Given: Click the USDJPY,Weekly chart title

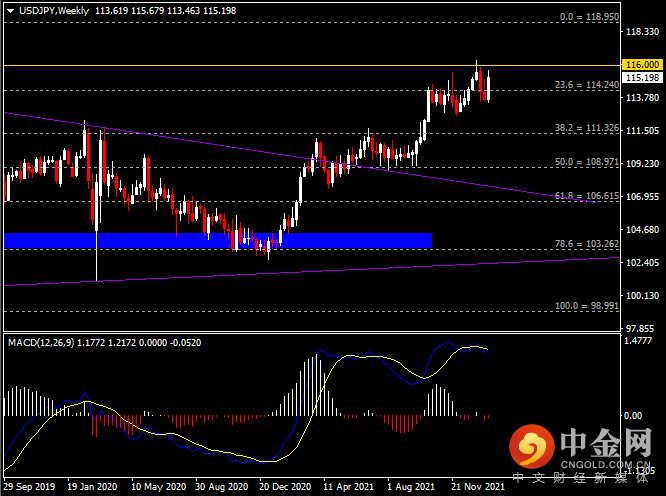Looking at the screenshot, I should [54, 11].
